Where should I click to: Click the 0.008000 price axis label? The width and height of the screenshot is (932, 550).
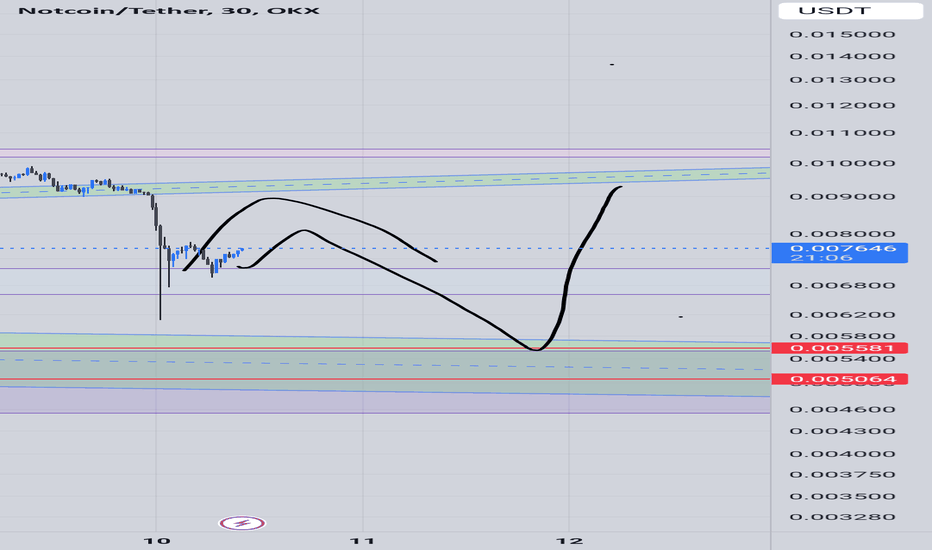(842, 234)
